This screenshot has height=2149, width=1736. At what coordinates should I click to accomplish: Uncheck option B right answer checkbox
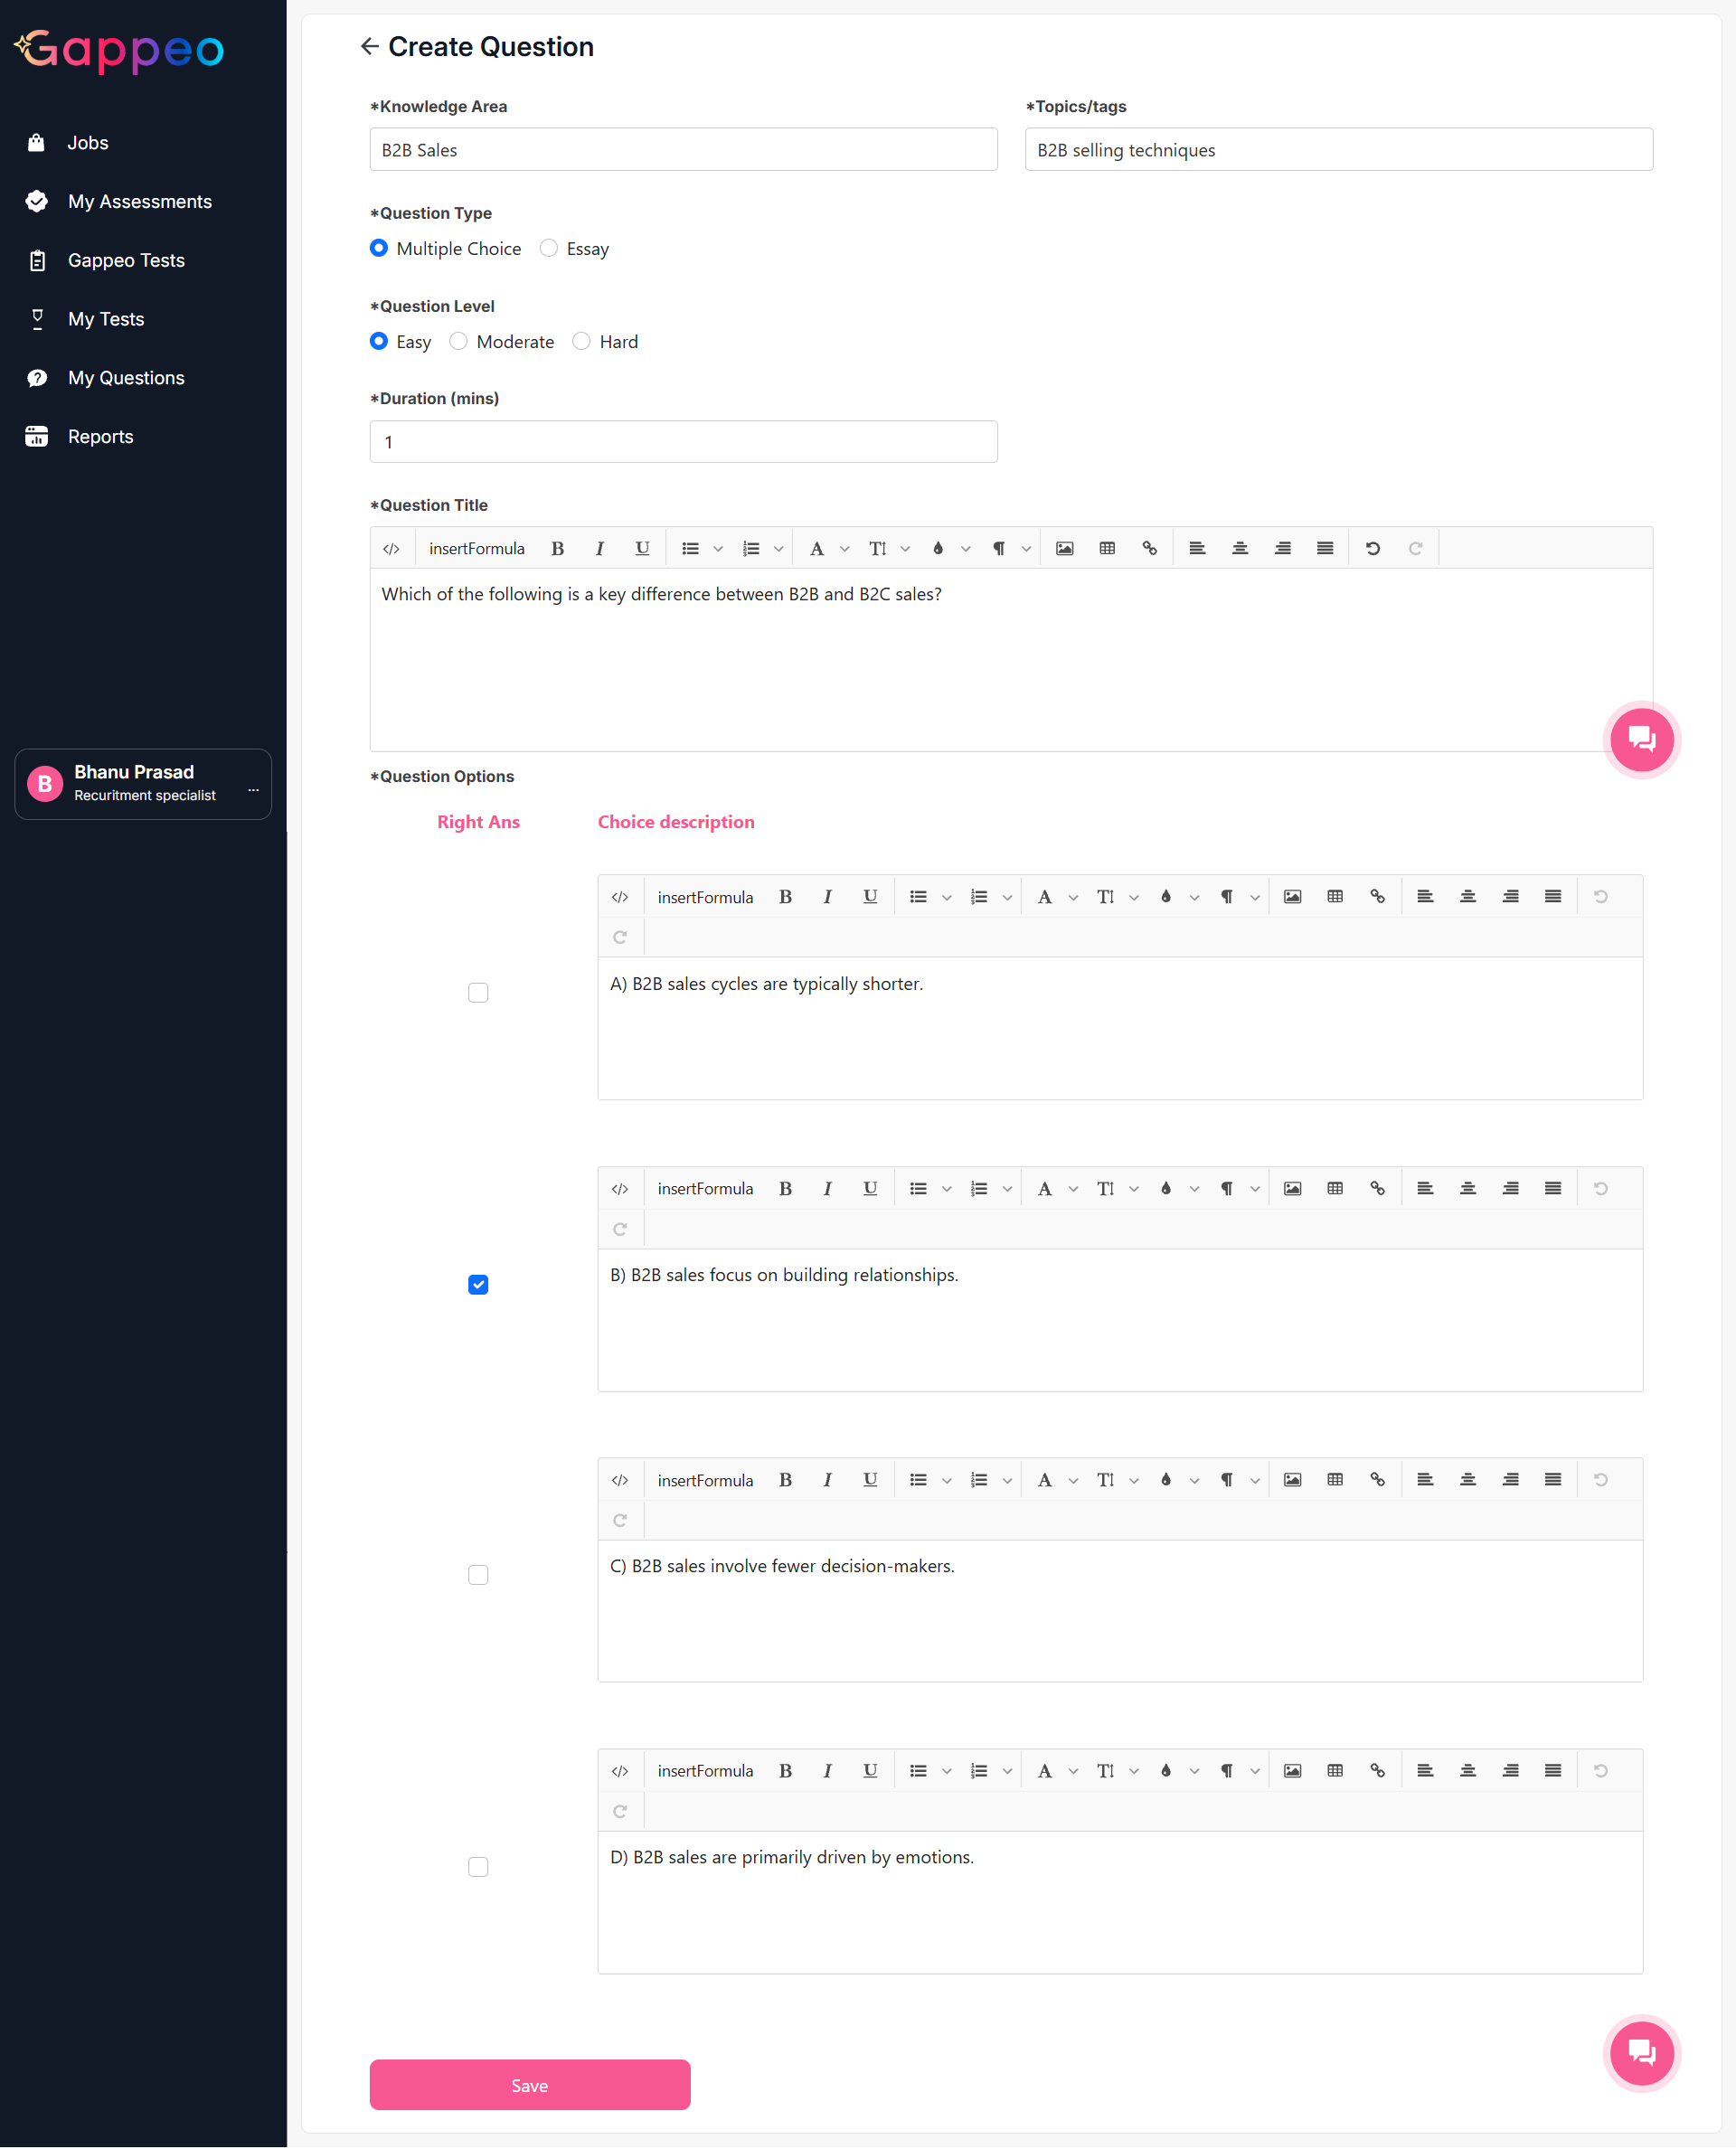478,1285
